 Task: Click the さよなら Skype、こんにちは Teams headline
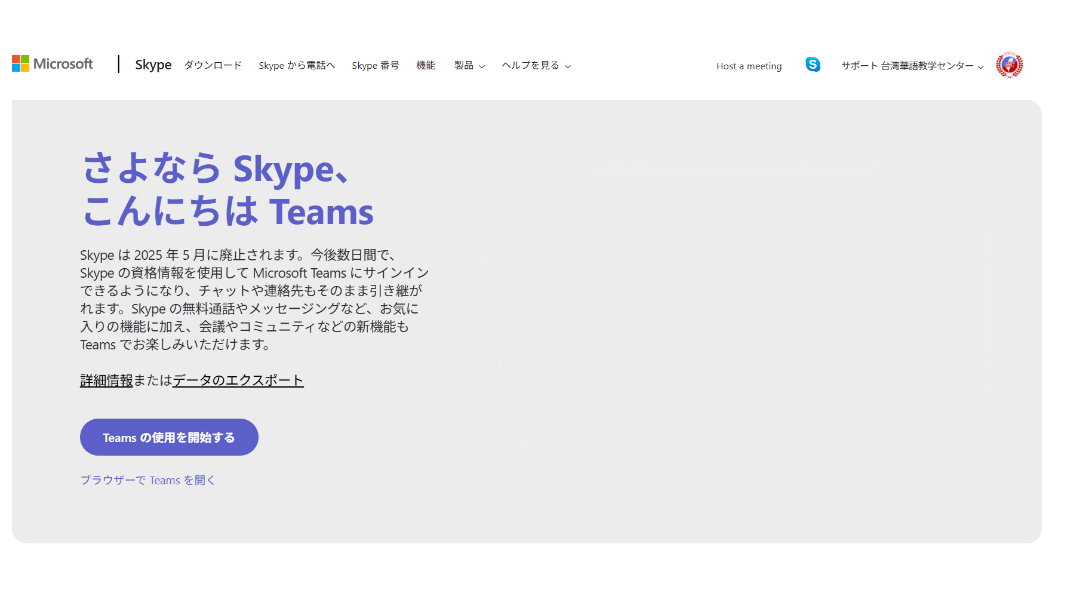[x=227, y=190]
